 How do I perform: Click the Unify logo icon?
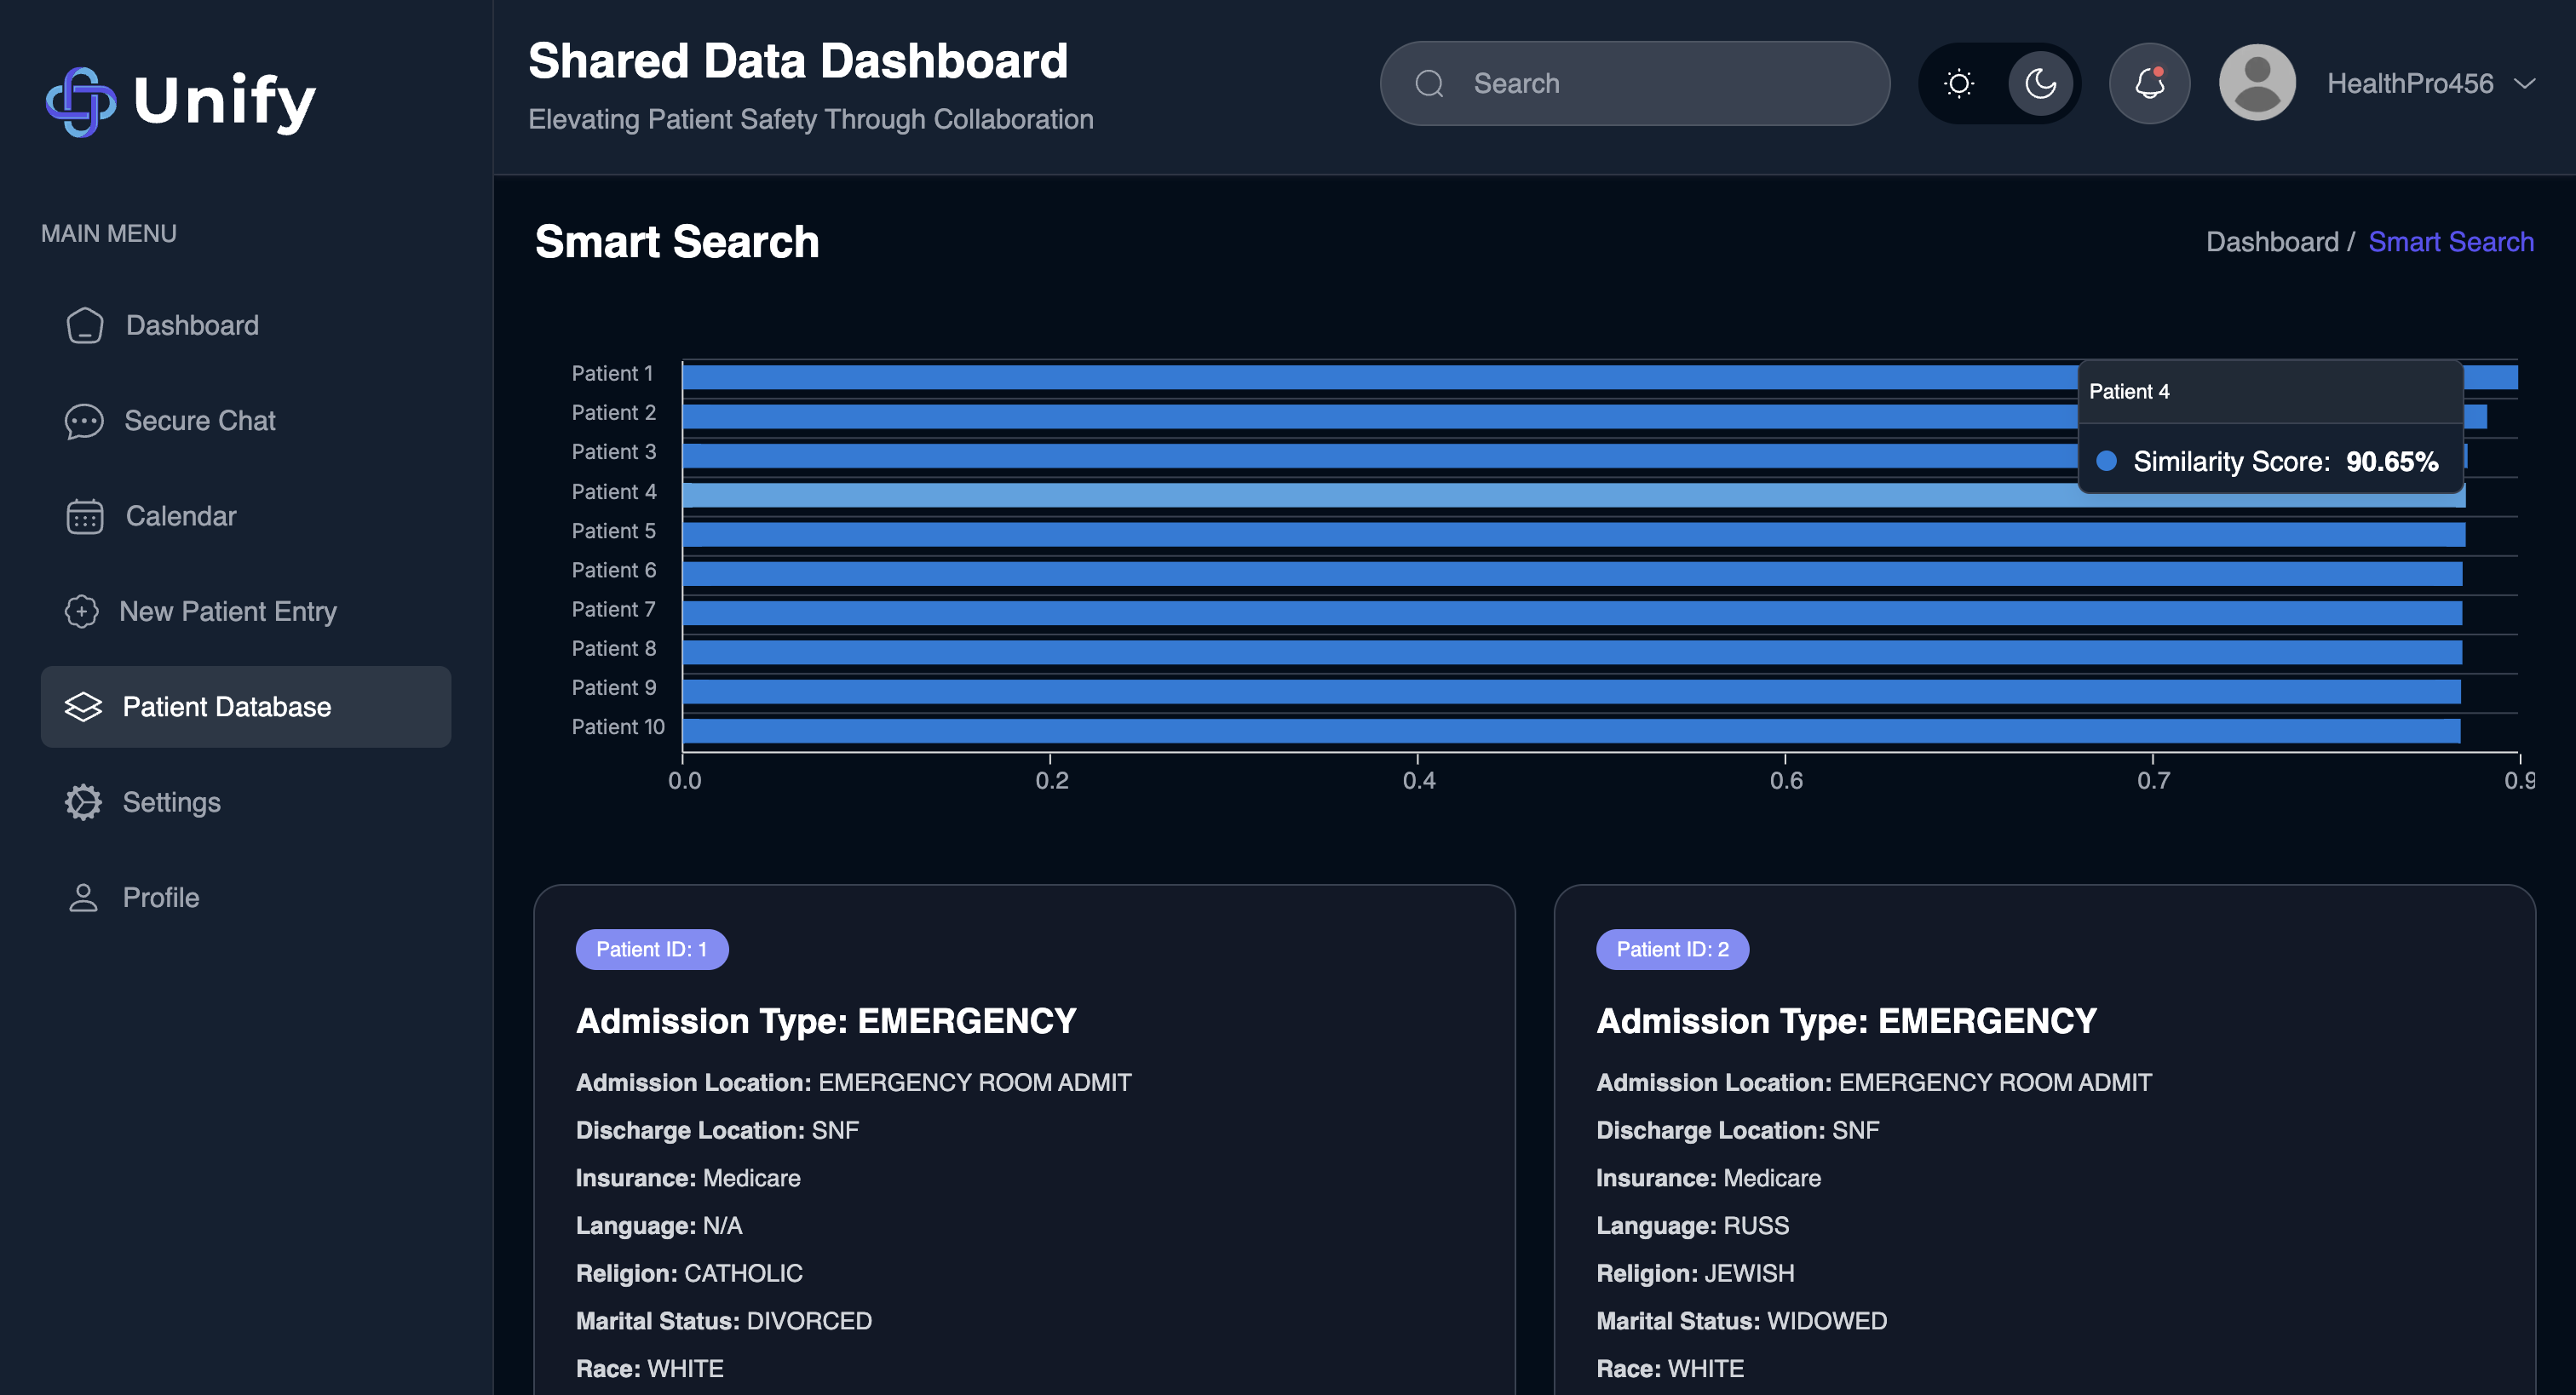tap(81, 101)
